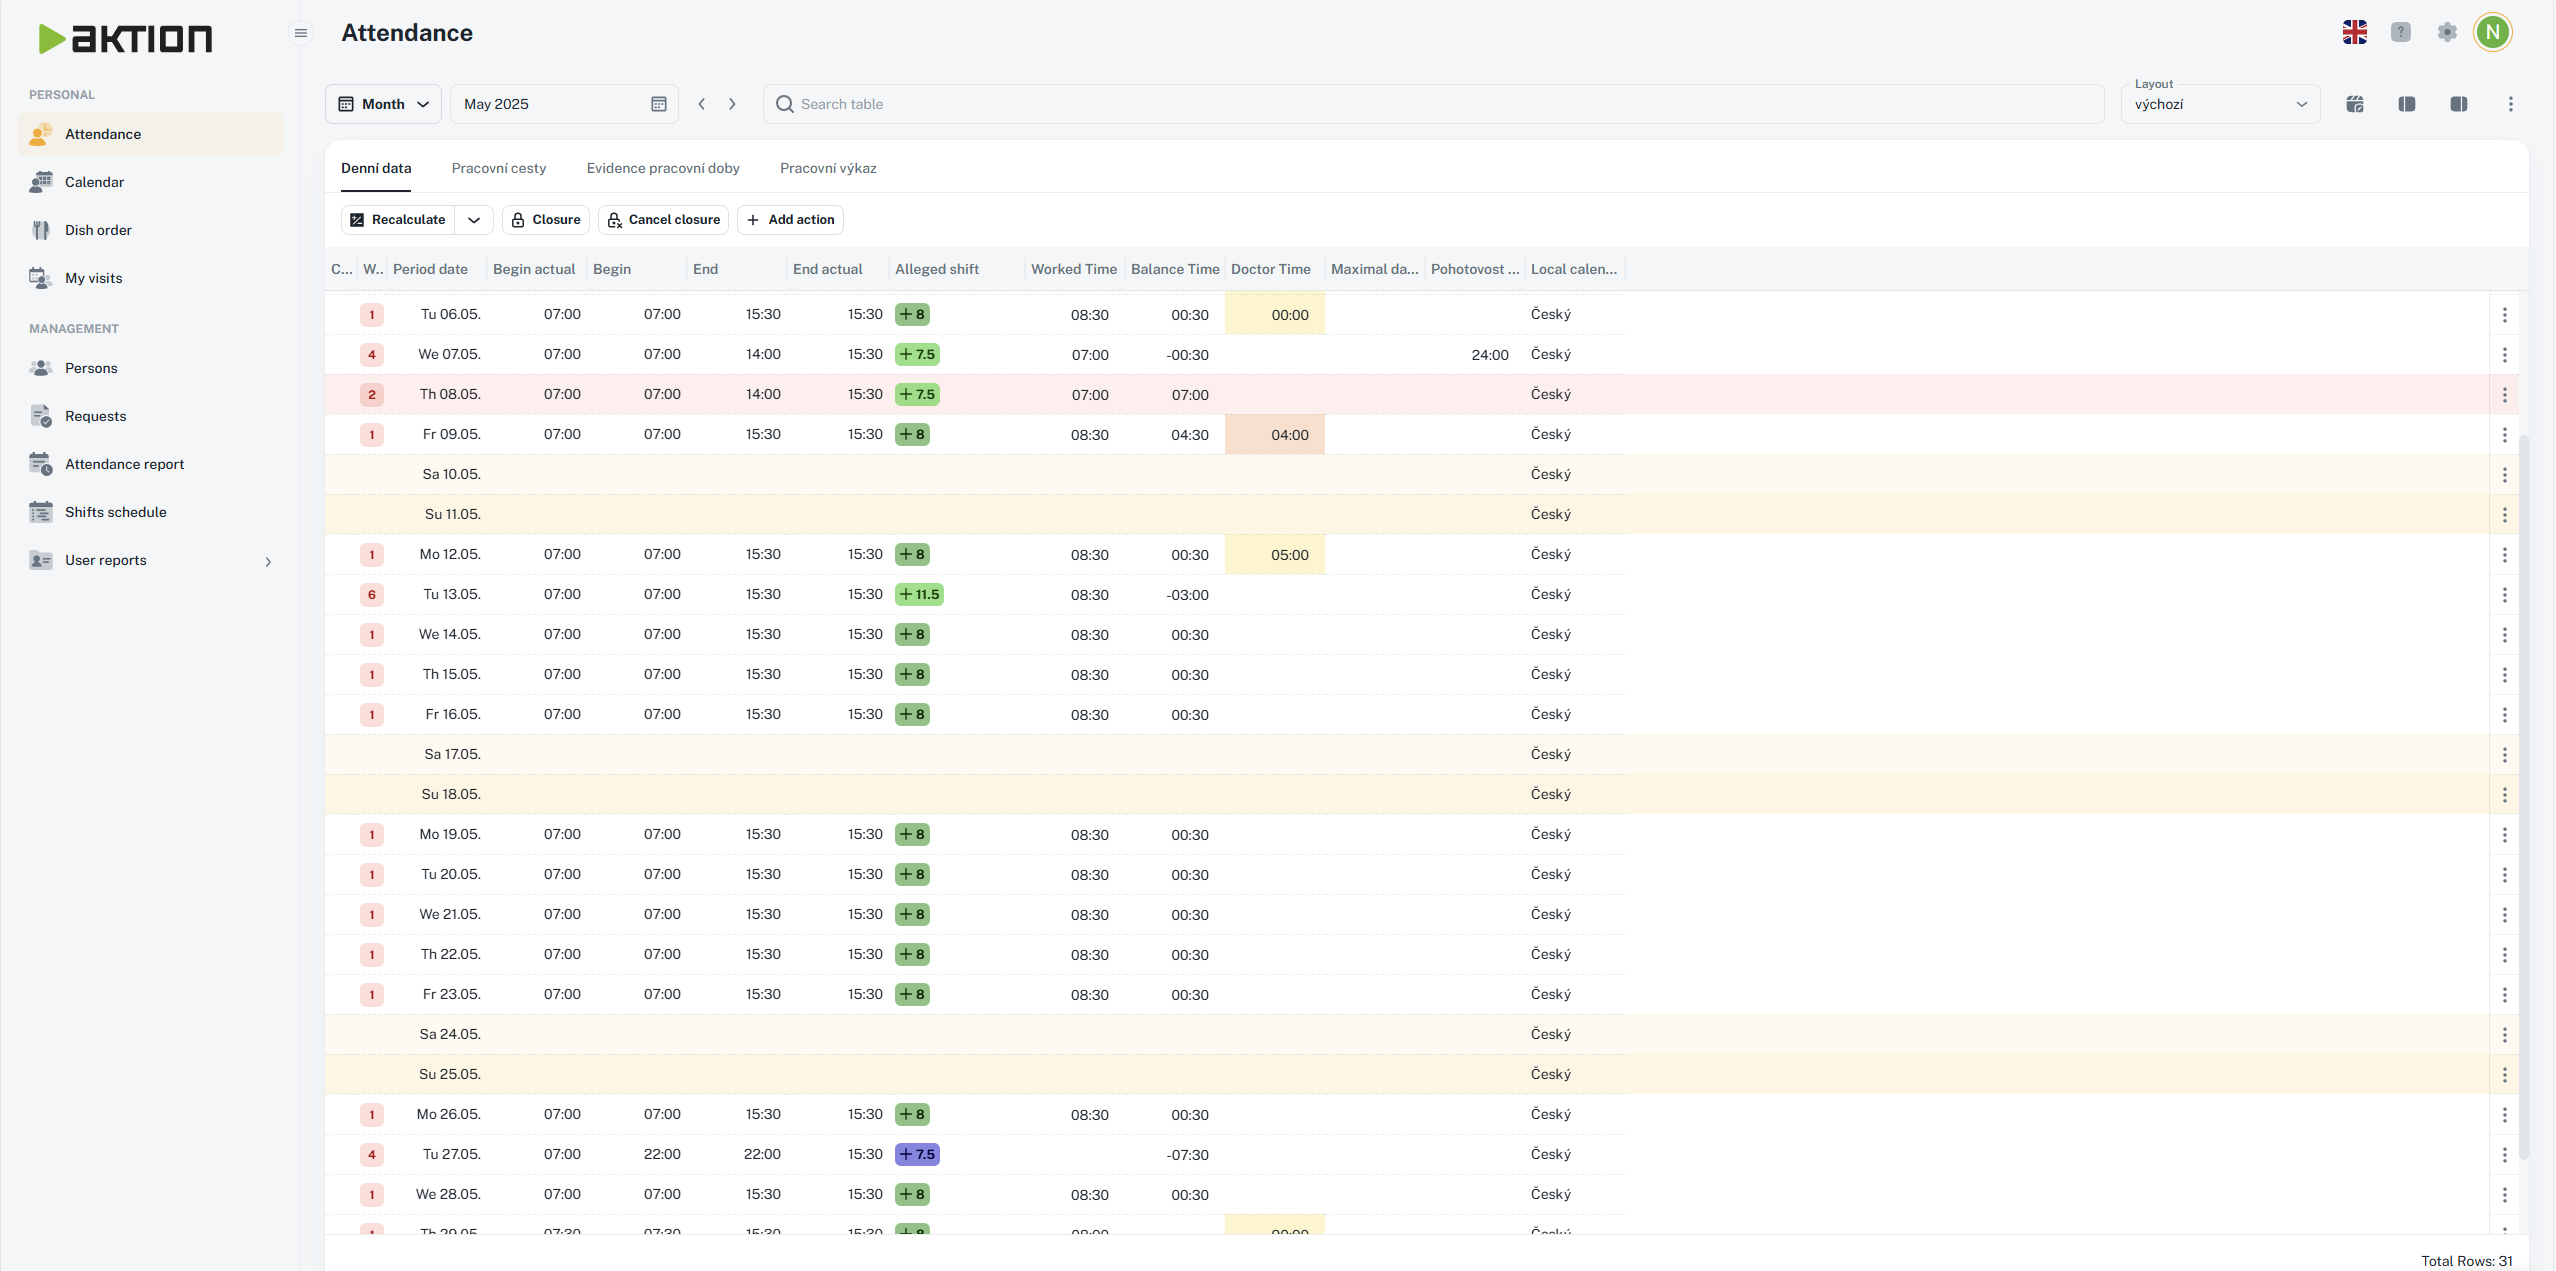Expand the Layout výchozí dropdown
The image size is (2556, 1271).
coord(2220,104)
